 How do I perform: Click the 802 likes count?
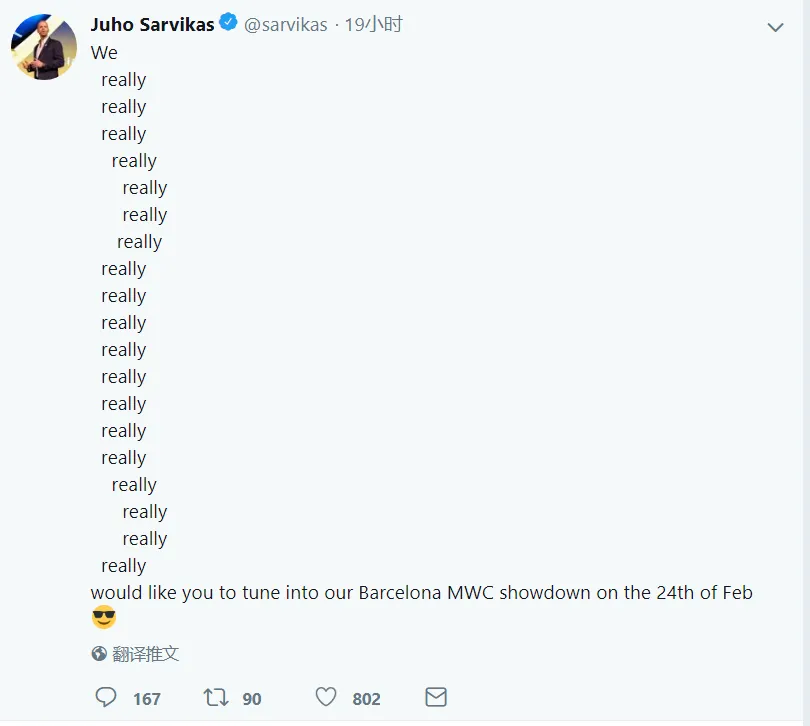click(x=366, y=698)
